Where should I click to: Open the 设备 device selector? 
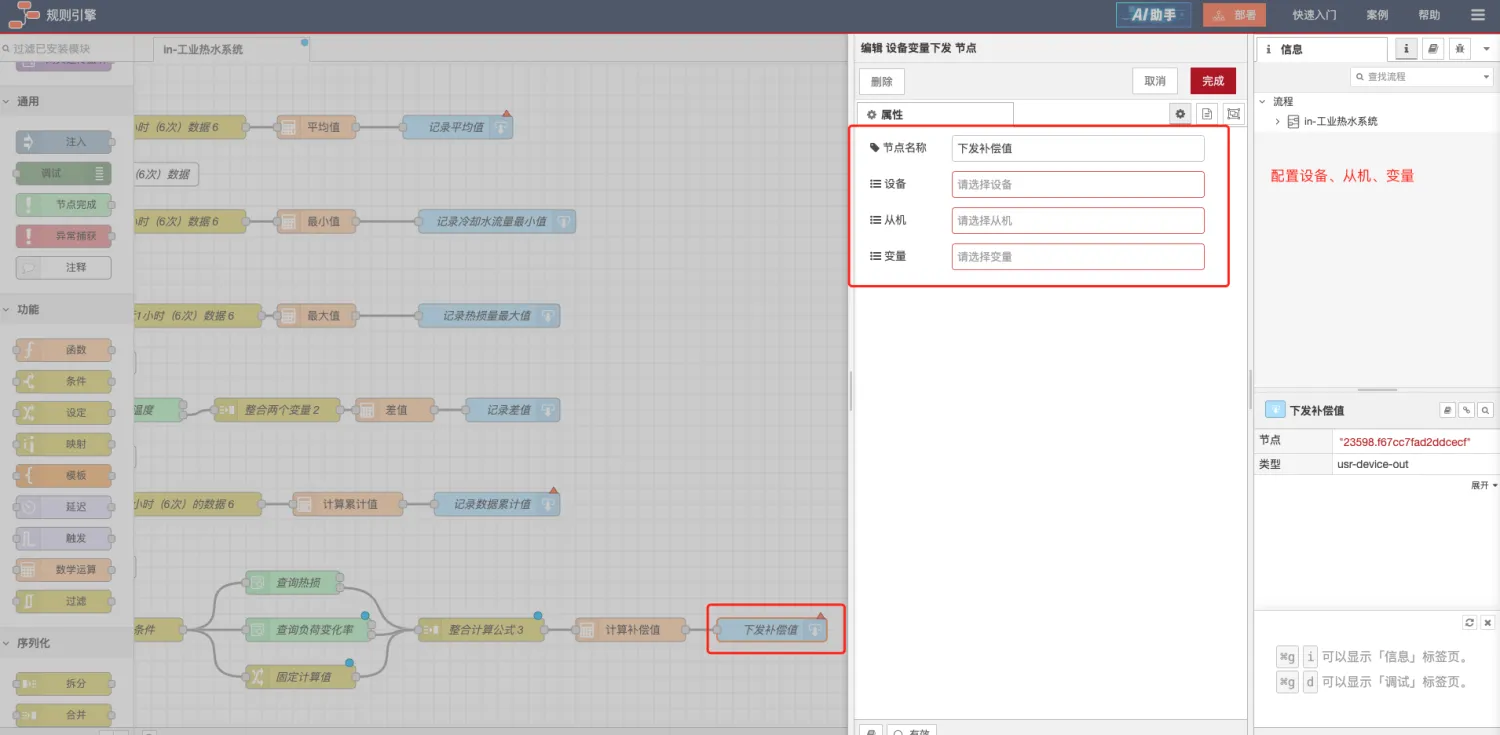[1078, 184]
